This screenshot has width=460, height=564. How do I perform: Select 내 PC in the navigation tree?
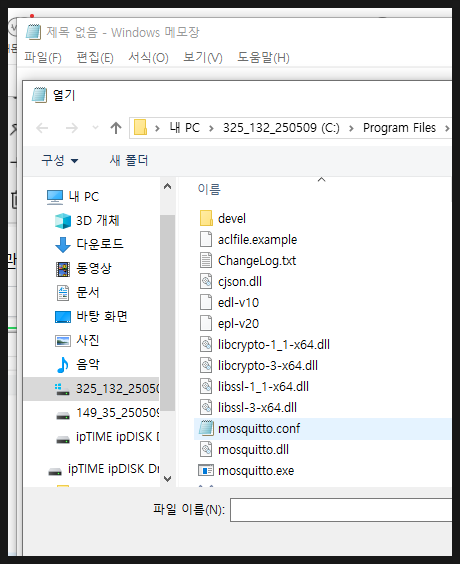point(83,196)
